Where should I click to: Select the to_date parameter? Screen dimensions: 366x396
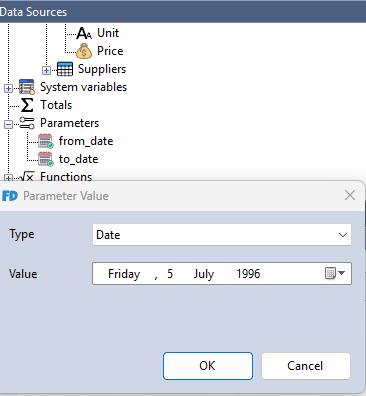point(78,159)
